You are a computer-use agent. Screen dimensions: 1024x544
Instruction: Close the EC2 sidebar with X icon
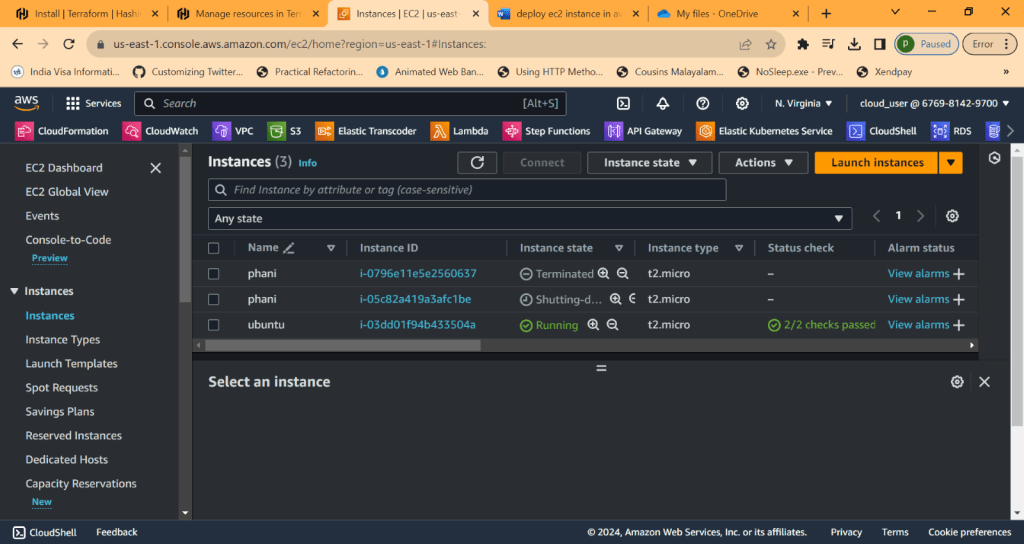point(155,168)
